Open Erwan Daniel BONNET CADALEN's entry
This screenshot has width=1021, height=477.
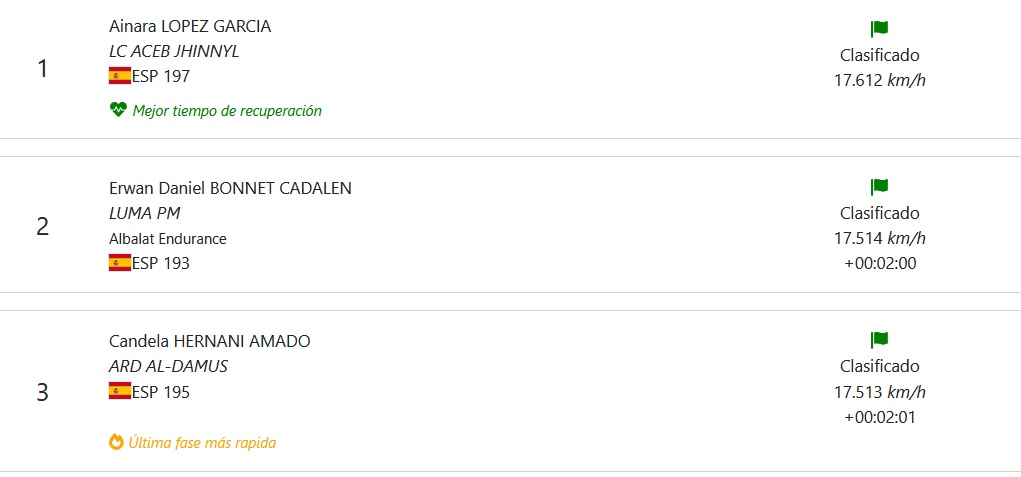click(230, 188)
